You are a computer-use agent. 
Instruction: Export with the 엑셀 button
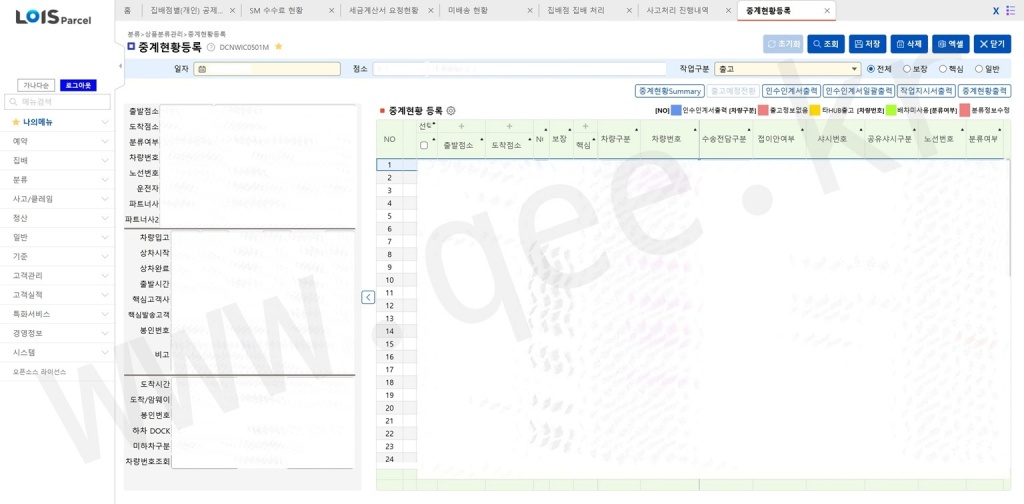point(951,44)
